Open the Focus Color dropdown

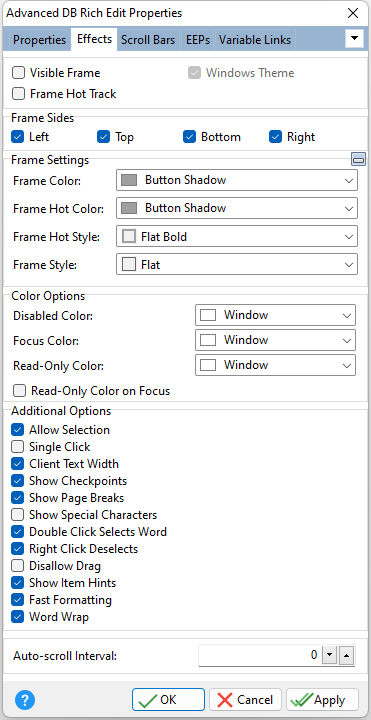point(275,340)
